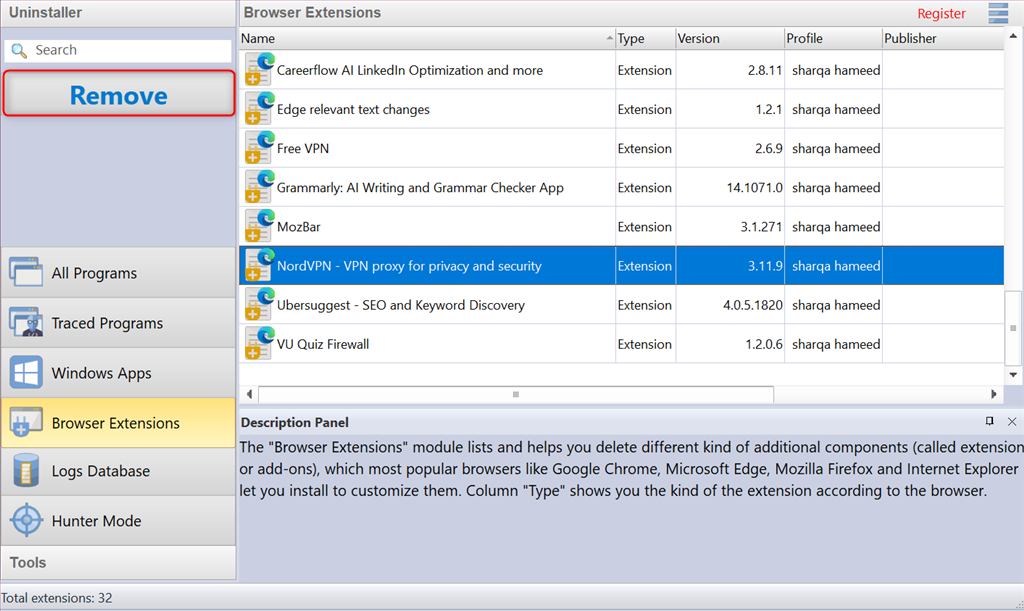Click the Description Panel title
Image resolution: width=1024 pixels, height=611 pixels.
pos(295,422)
